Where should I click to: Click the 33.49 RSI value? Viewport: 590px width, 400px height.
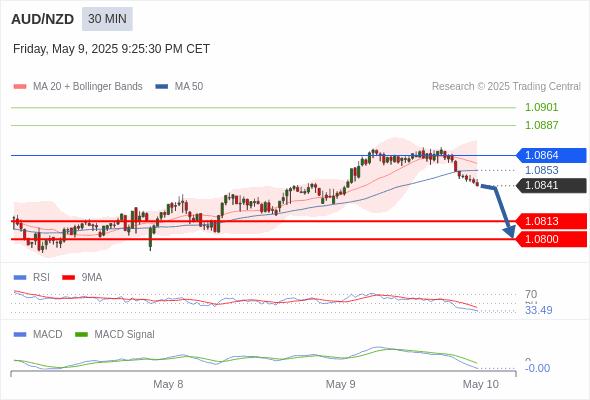(x=538, y=310)
